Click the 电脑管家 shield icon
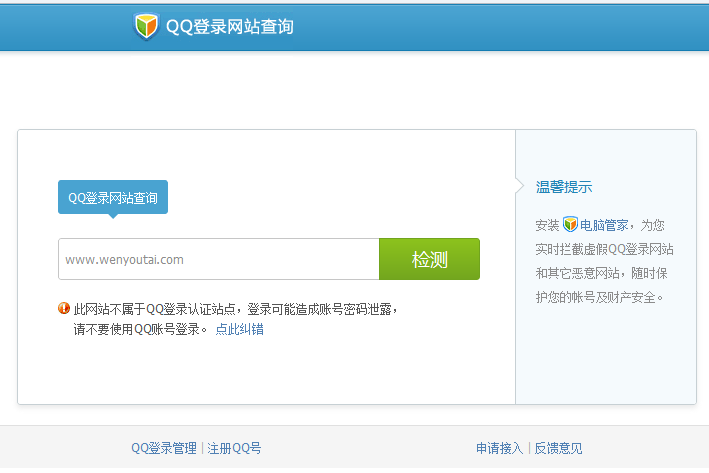Image resolution: width=709 pixels, height=473 pixels. pyautogui.click(x=570, y=224)
